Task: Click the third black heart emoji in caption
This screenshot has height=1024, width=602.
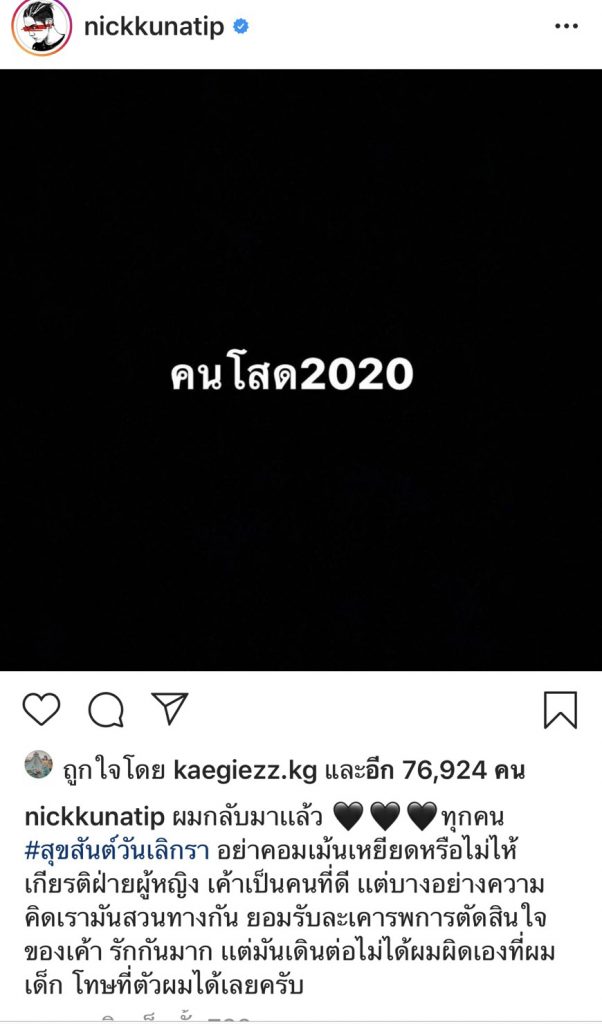Action: [x=422, y=817]
